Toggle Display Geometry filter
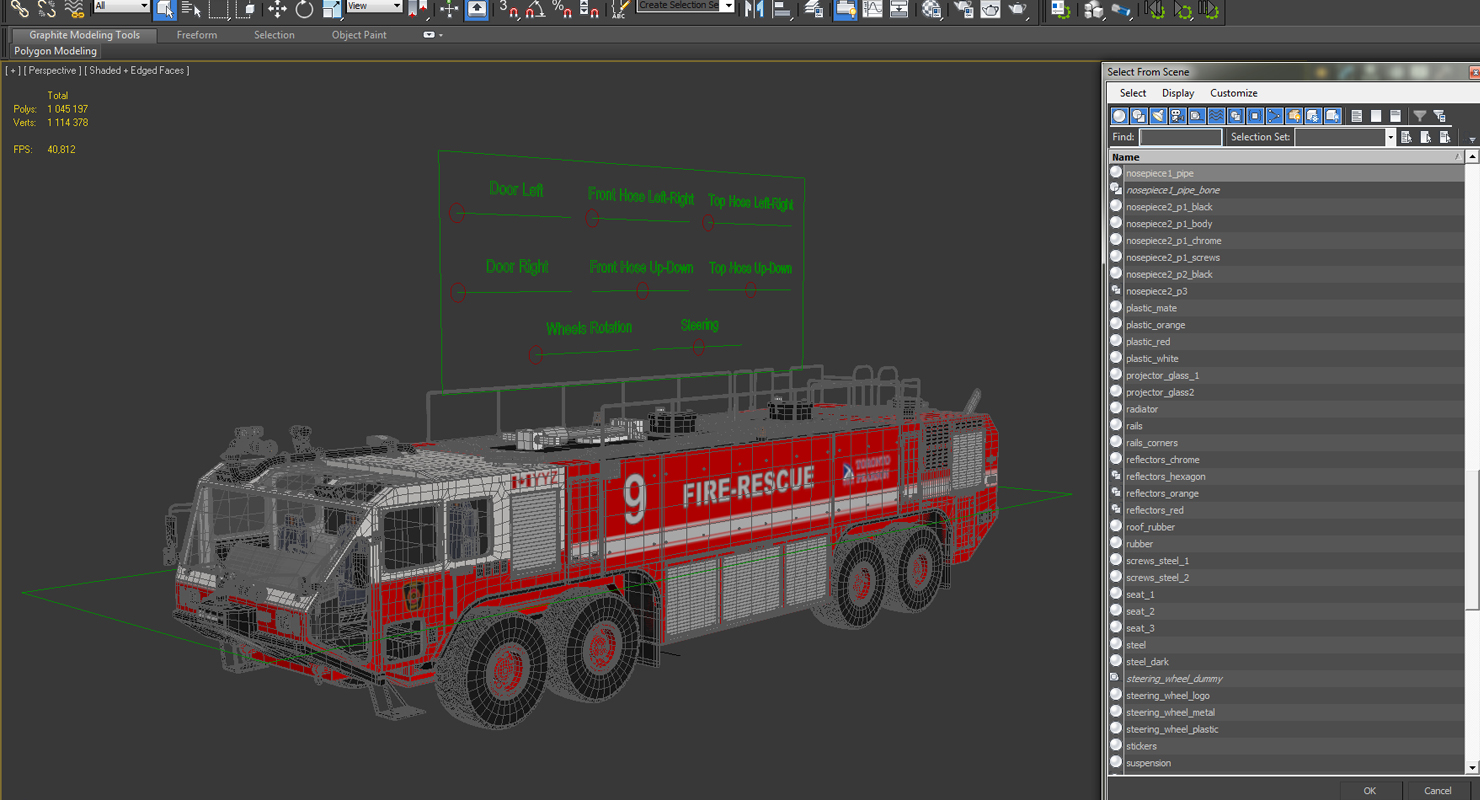Viewport: 1480px width, 800px height. tap(1119, 116)
